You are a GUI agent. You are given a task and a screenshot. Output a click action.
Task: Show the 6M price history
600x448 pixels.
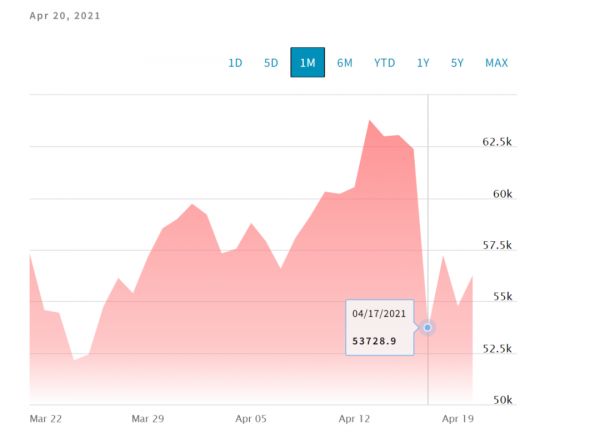345,63
